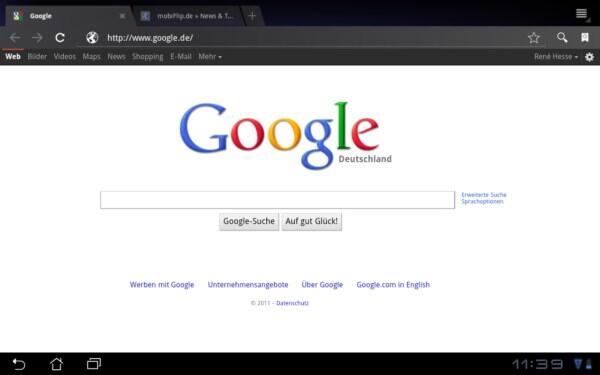Open the recent apps button

pos(94,364)
